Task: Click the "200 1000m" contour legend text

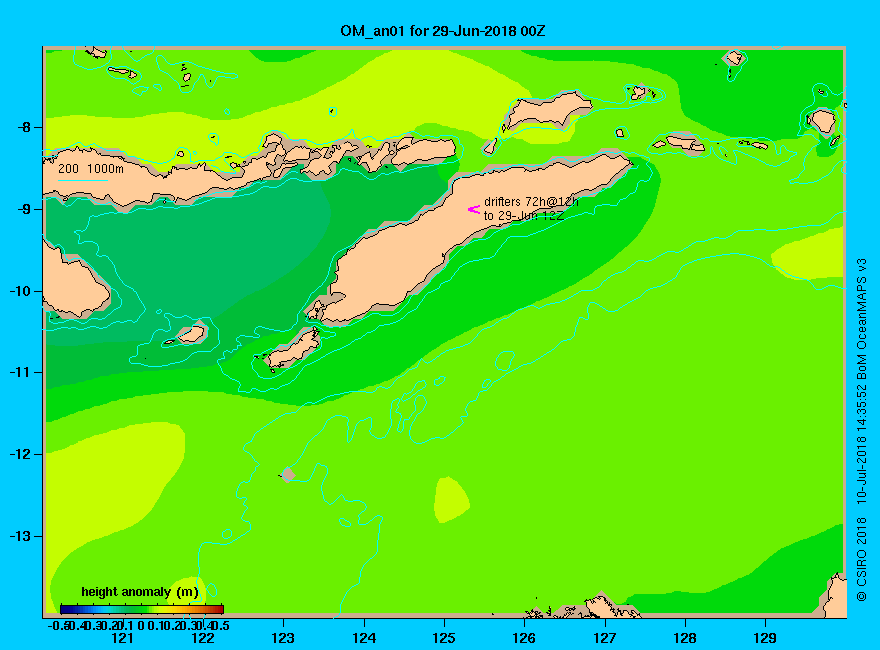Action: pyautogui.click(x=91, y=168)
